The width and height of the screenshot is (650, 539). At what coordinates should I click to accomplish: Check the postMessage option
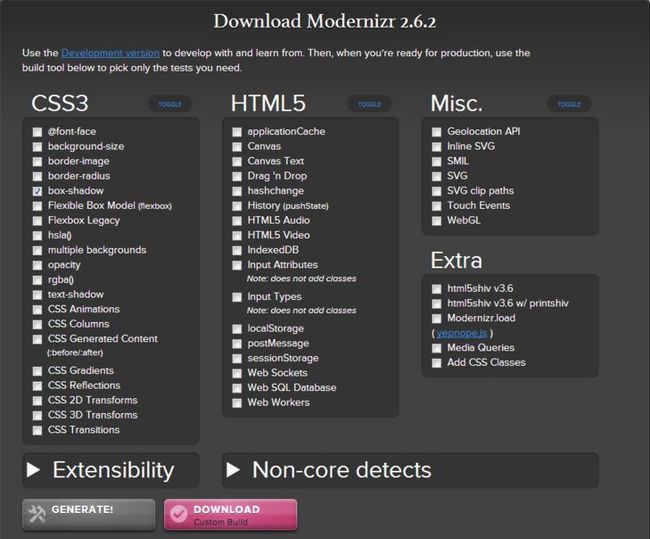237,344
